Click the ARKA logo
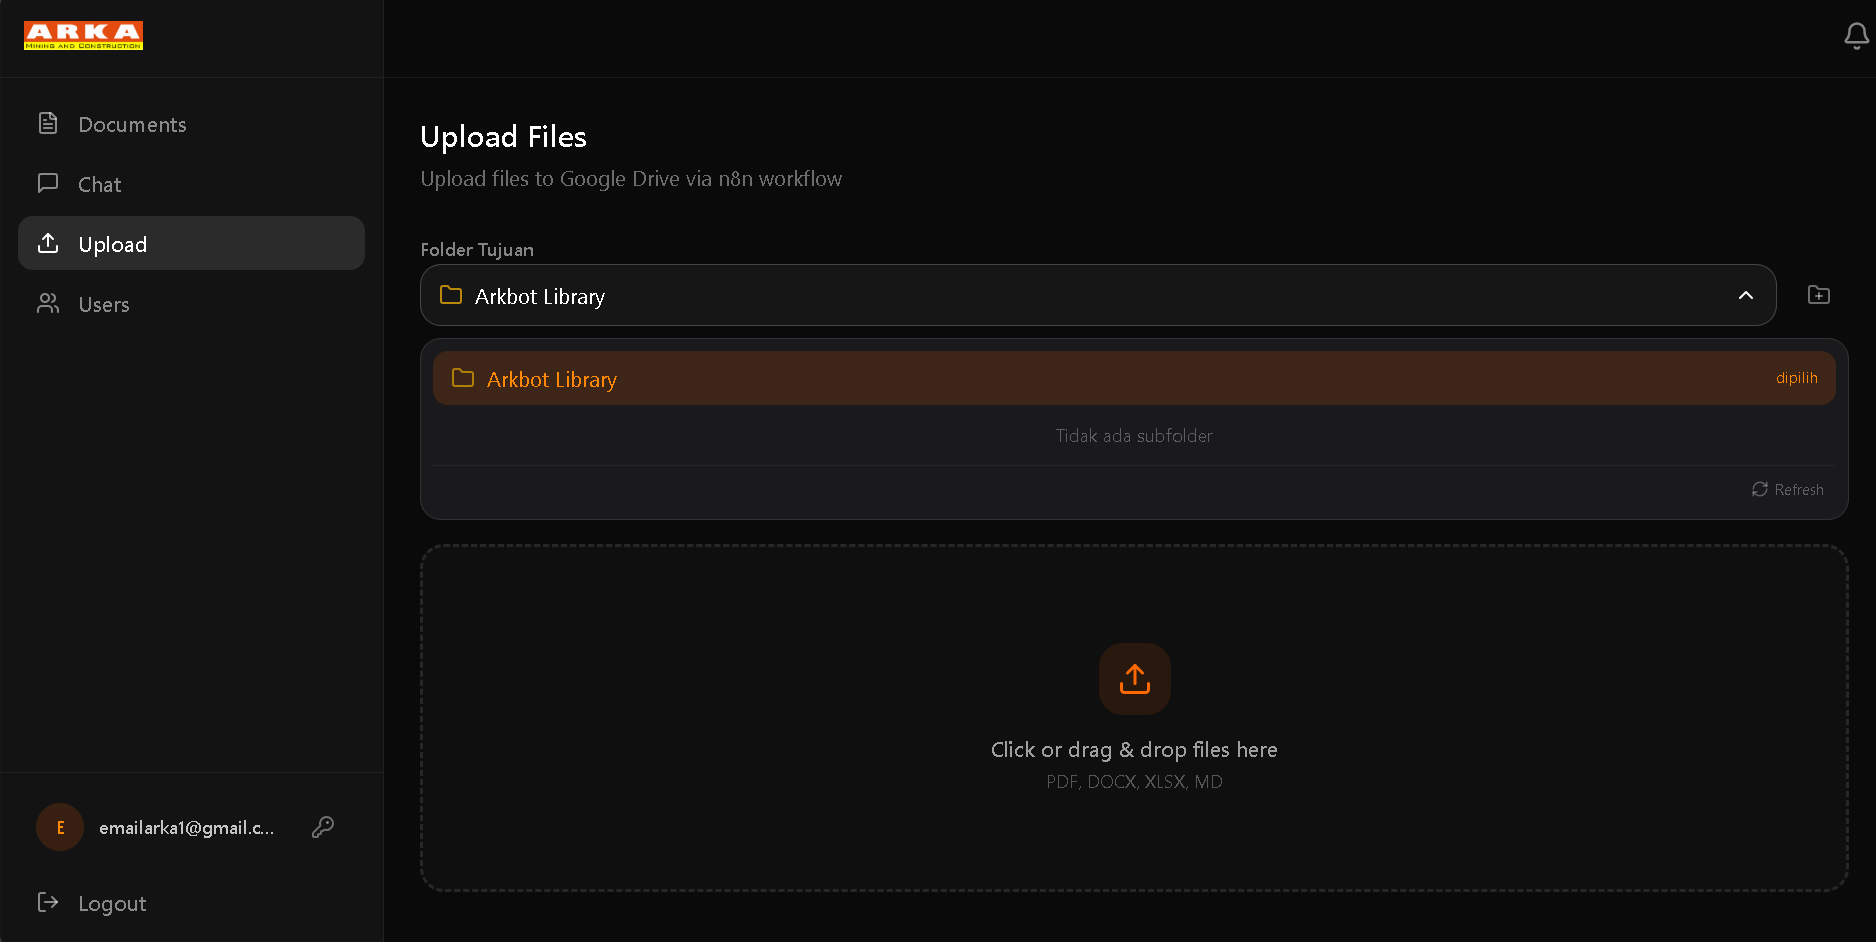The width and height of the screenshot is (1876, 942). 84,36
